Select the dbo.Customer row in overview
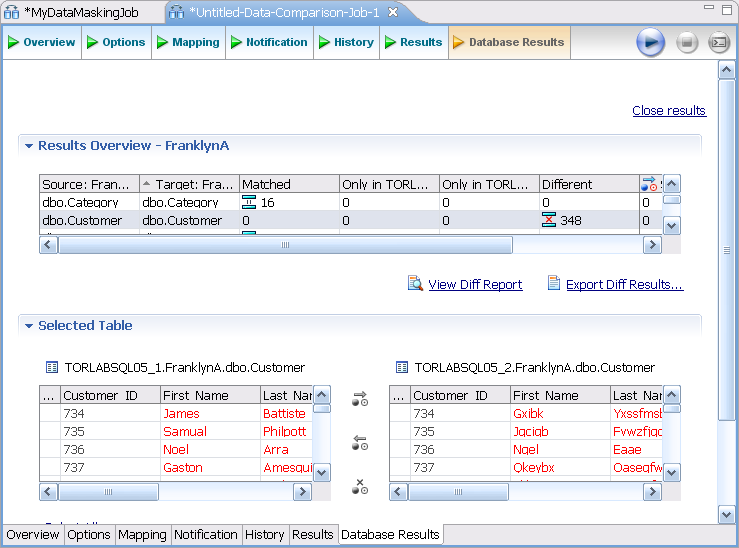 click(x=82, y=220)
